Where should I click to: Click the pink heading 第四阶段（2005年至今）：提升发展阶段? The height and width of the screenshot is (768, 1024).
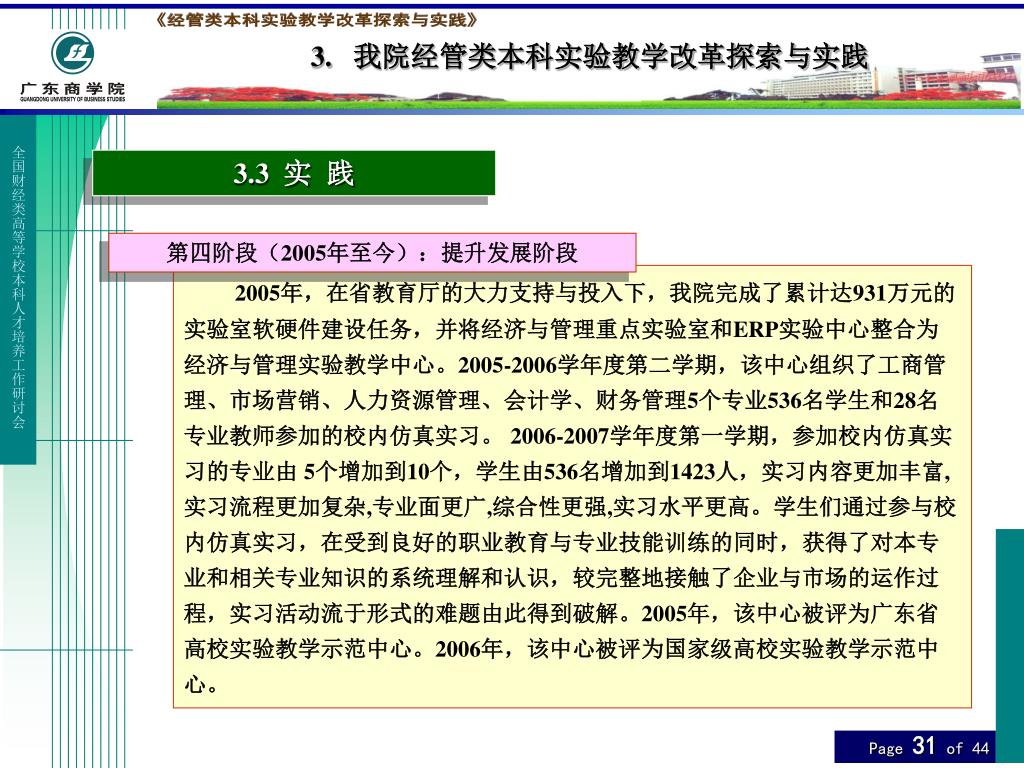click(x=372, y=253)
